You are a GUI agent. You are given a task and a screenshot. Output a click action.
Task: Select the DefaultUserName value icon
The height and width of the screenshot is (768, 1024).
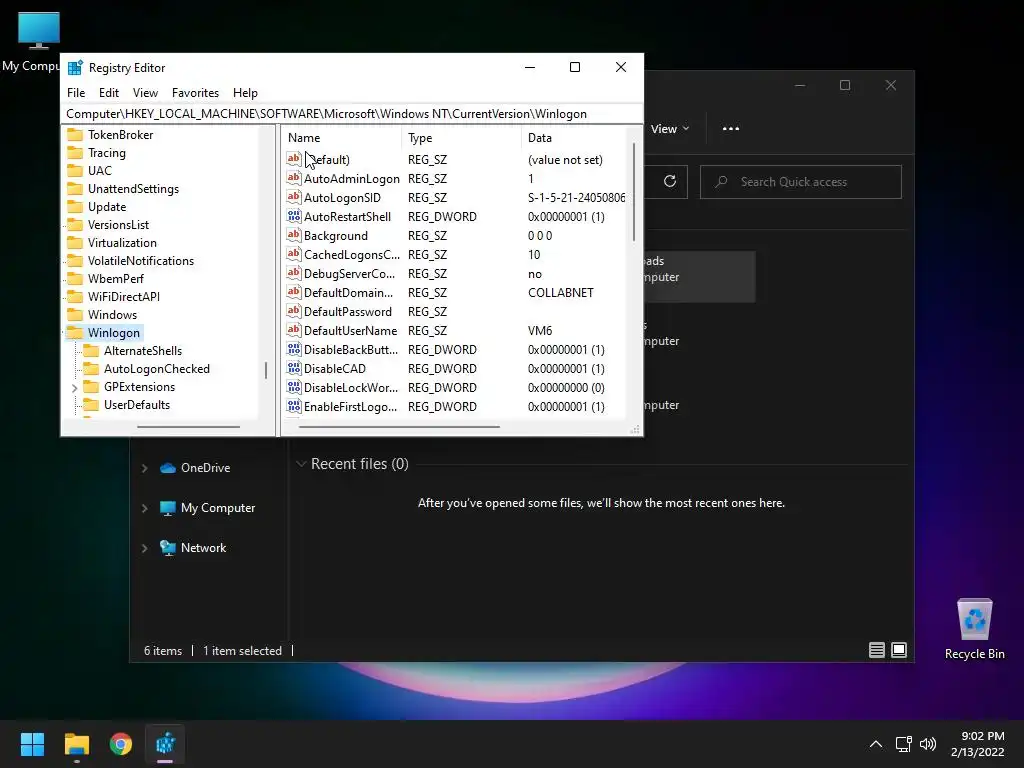tap(294, 329)
